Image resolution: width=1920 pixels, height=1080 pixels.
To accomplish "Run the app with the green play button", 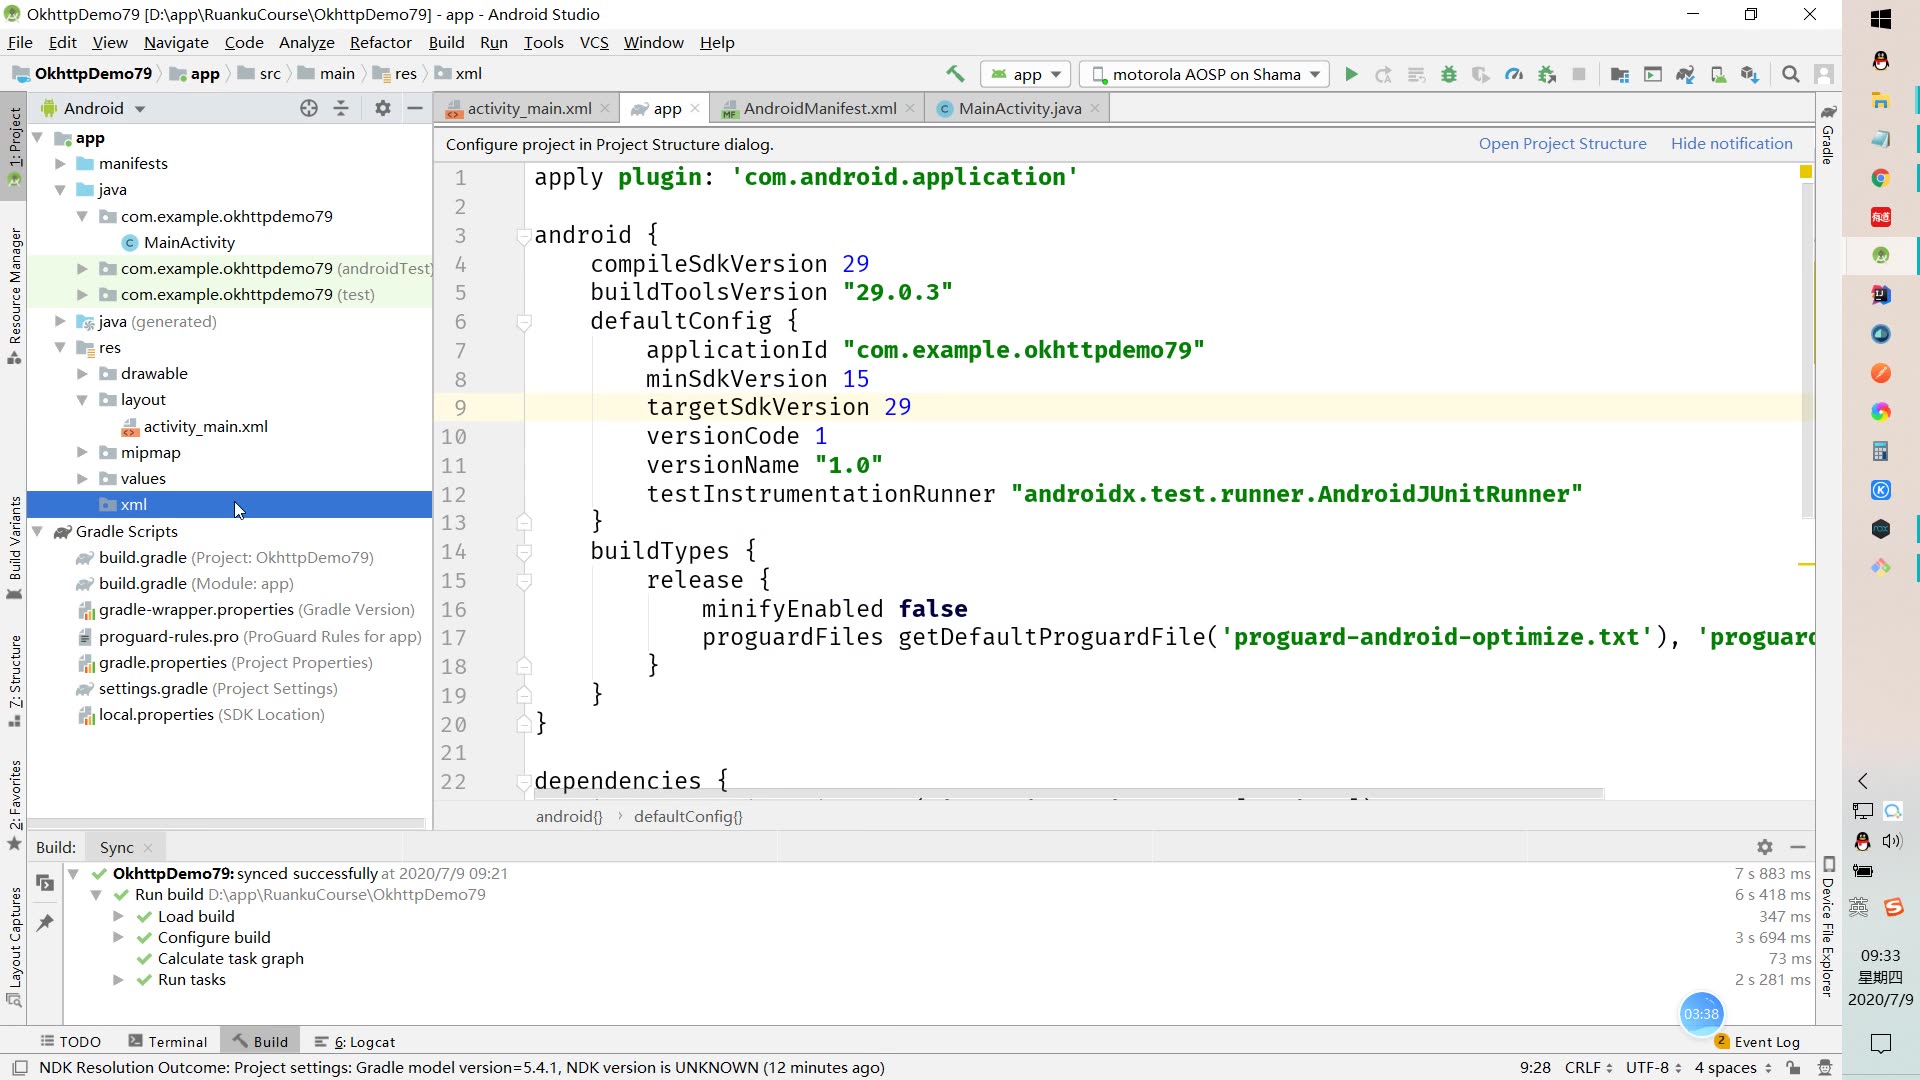I will [x=1351, y=74].
